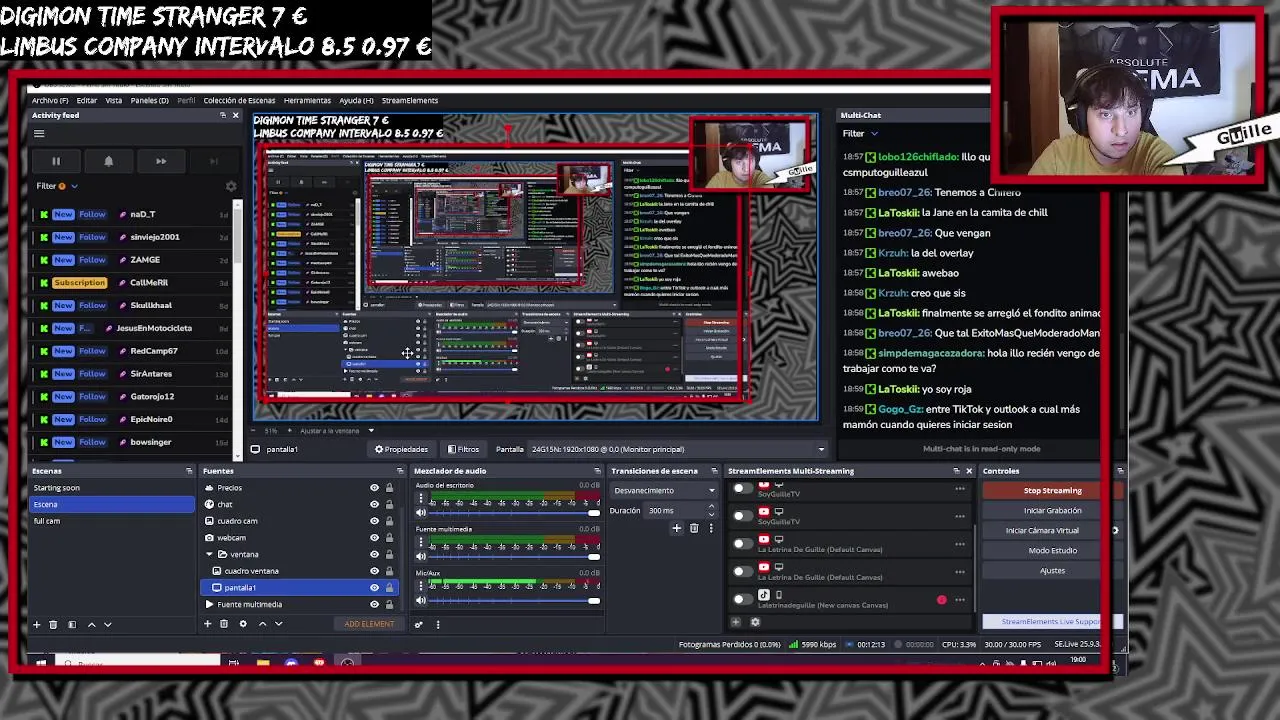Open Activity feed settings gear
The image size is (1280, 720).
tap(231, 186)
